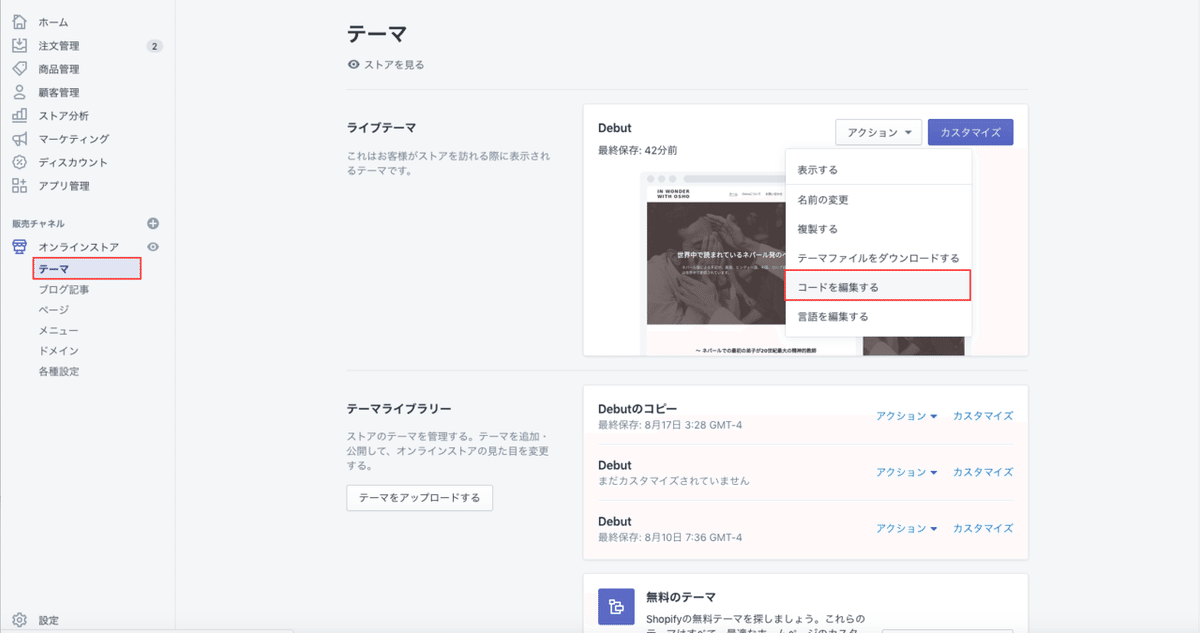Viewport: 1200px width, 633px height.
Task: View online store via sidebar eye icon
Action: 153,247
